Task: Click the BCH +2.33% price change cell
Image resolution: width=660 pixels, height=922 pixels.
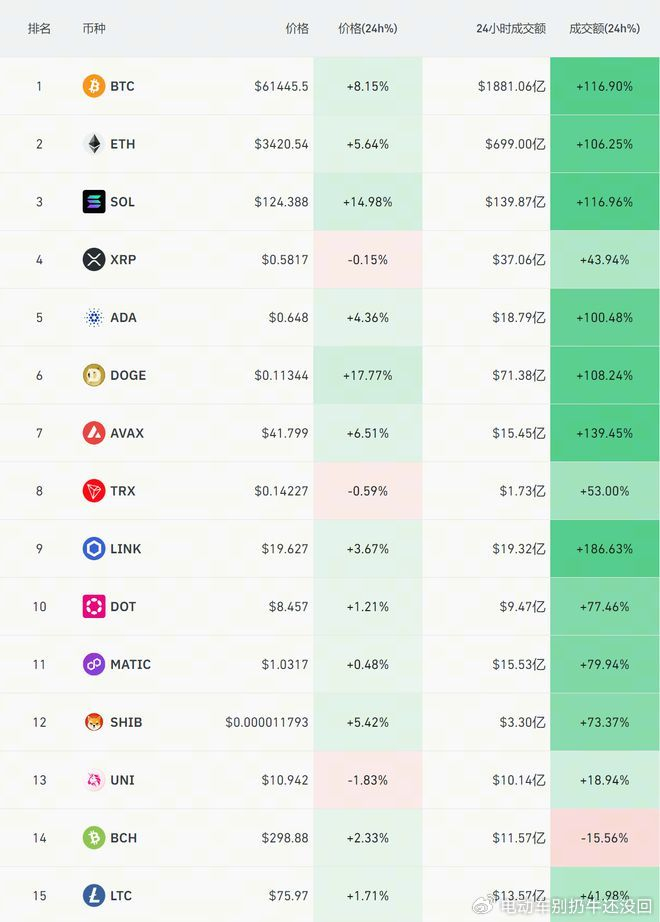Action: point(368,838)
